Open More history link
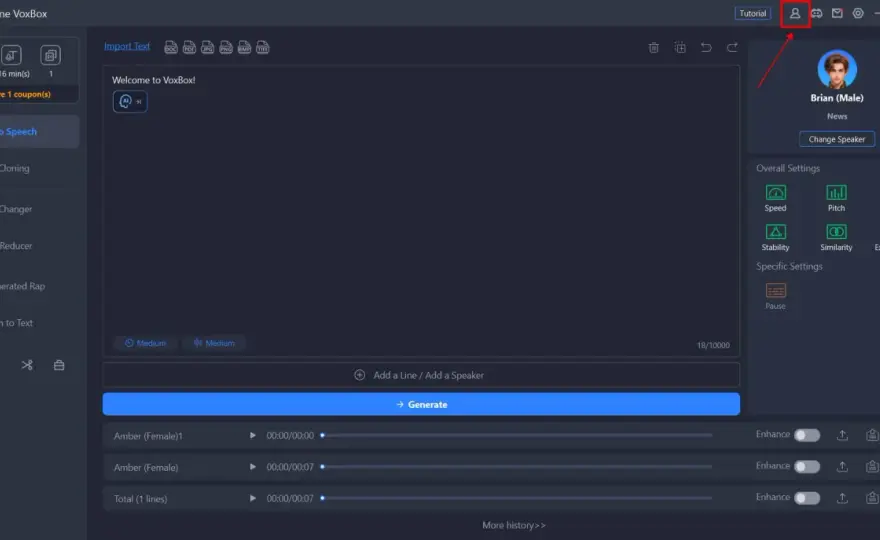 (x=514, y=525)
